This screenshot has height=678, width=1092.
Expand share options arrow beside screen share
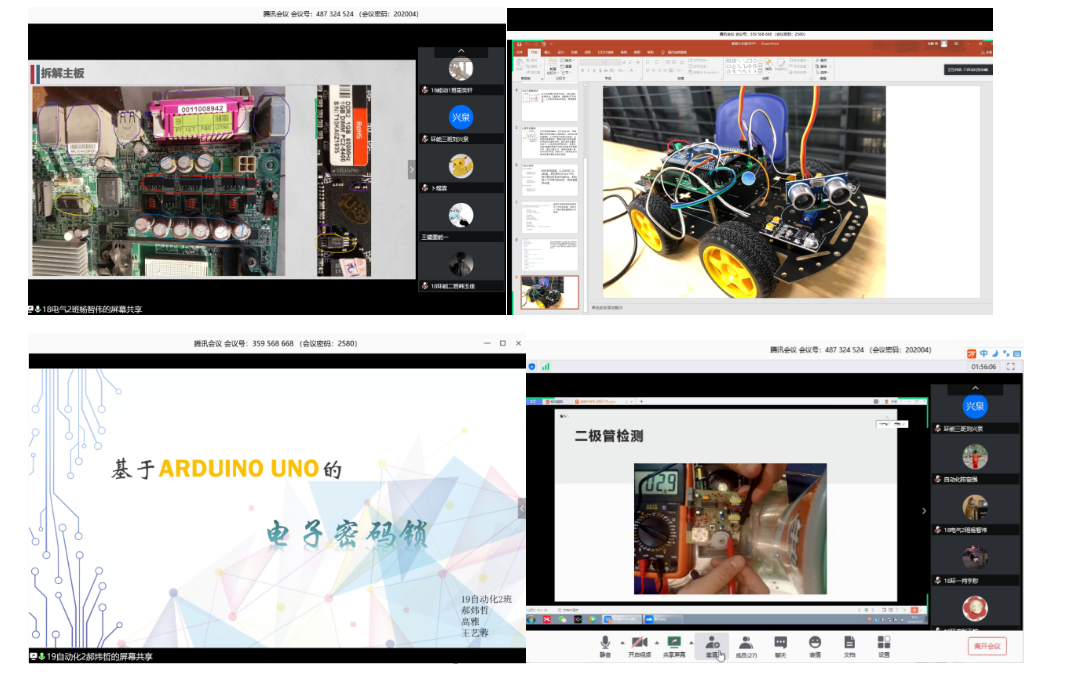[691, 642]
